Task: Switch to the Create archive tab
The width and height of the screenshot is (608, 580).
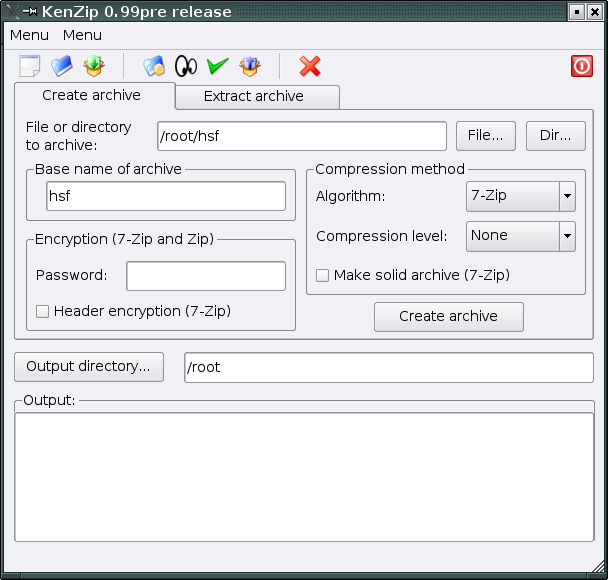Action: [x=95, y=95]
